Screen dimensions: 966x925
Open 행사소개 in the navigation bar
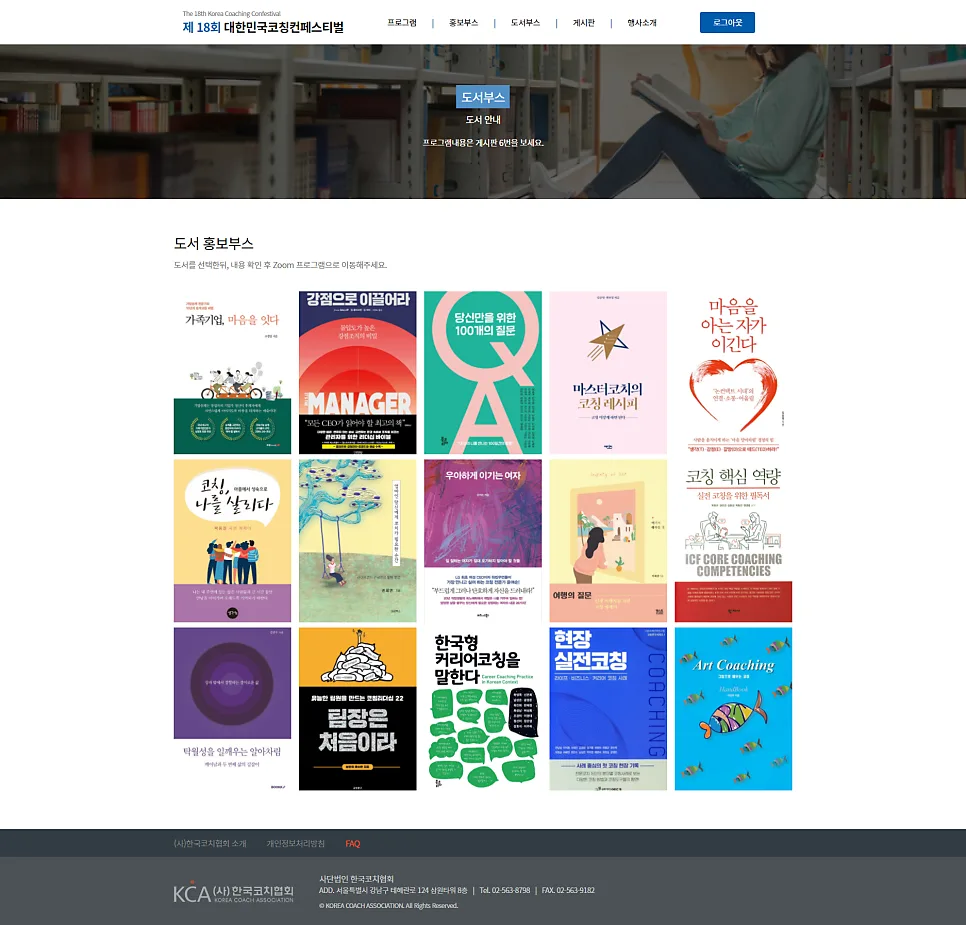pyautogui.click(x=642, y=23)
